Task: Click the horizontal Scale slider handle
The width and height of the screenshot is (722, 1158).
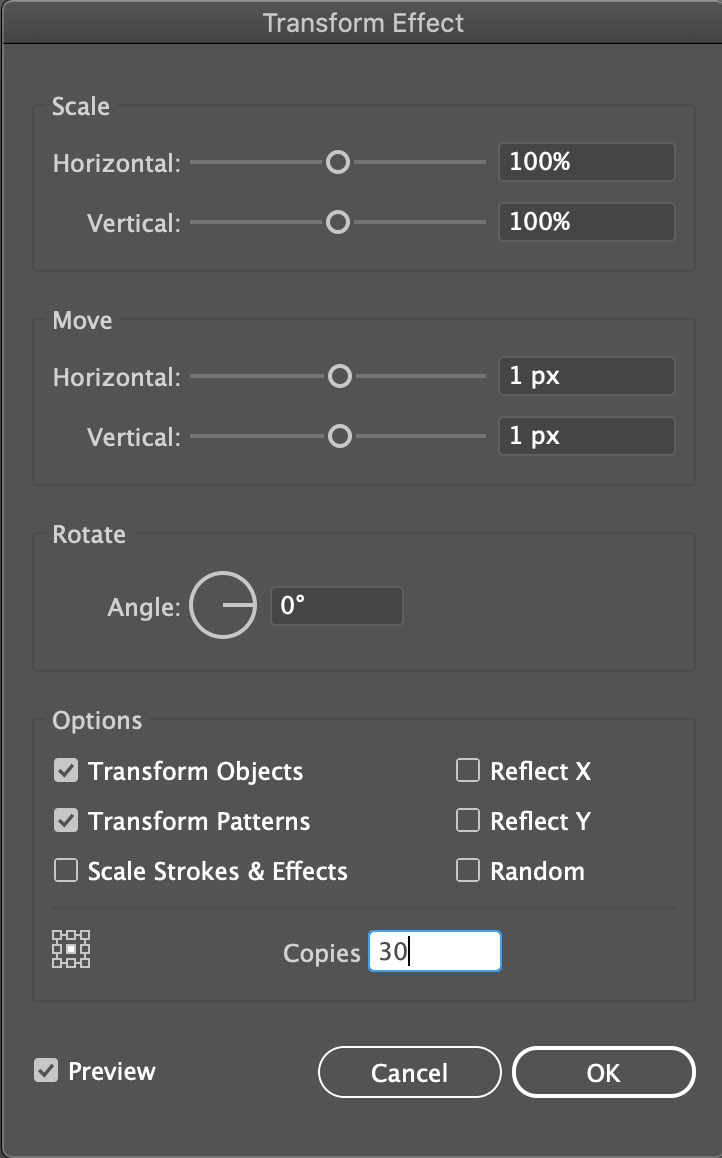Action: pos(339,161)
